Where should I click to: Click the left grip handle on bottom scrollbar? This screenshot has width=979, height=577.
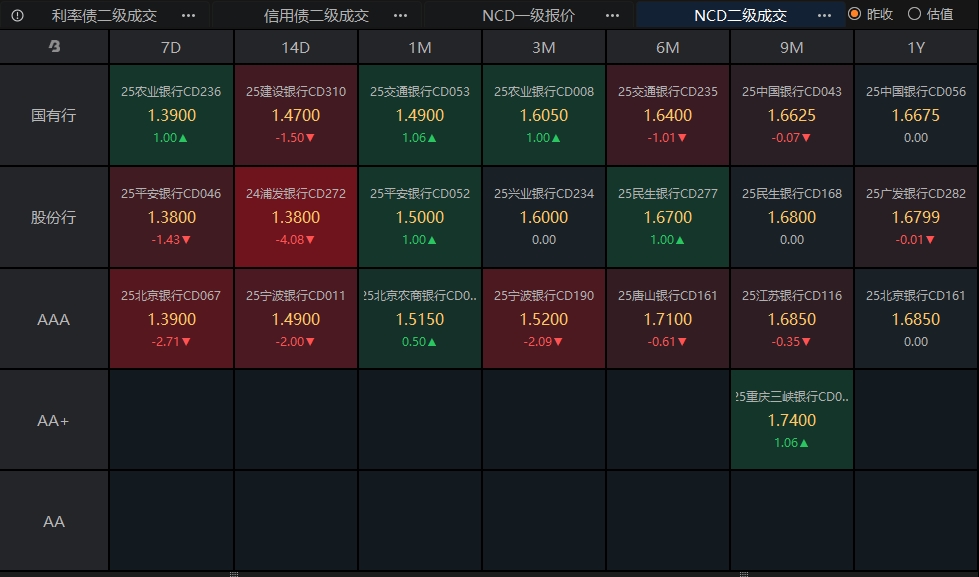point(234,574)
